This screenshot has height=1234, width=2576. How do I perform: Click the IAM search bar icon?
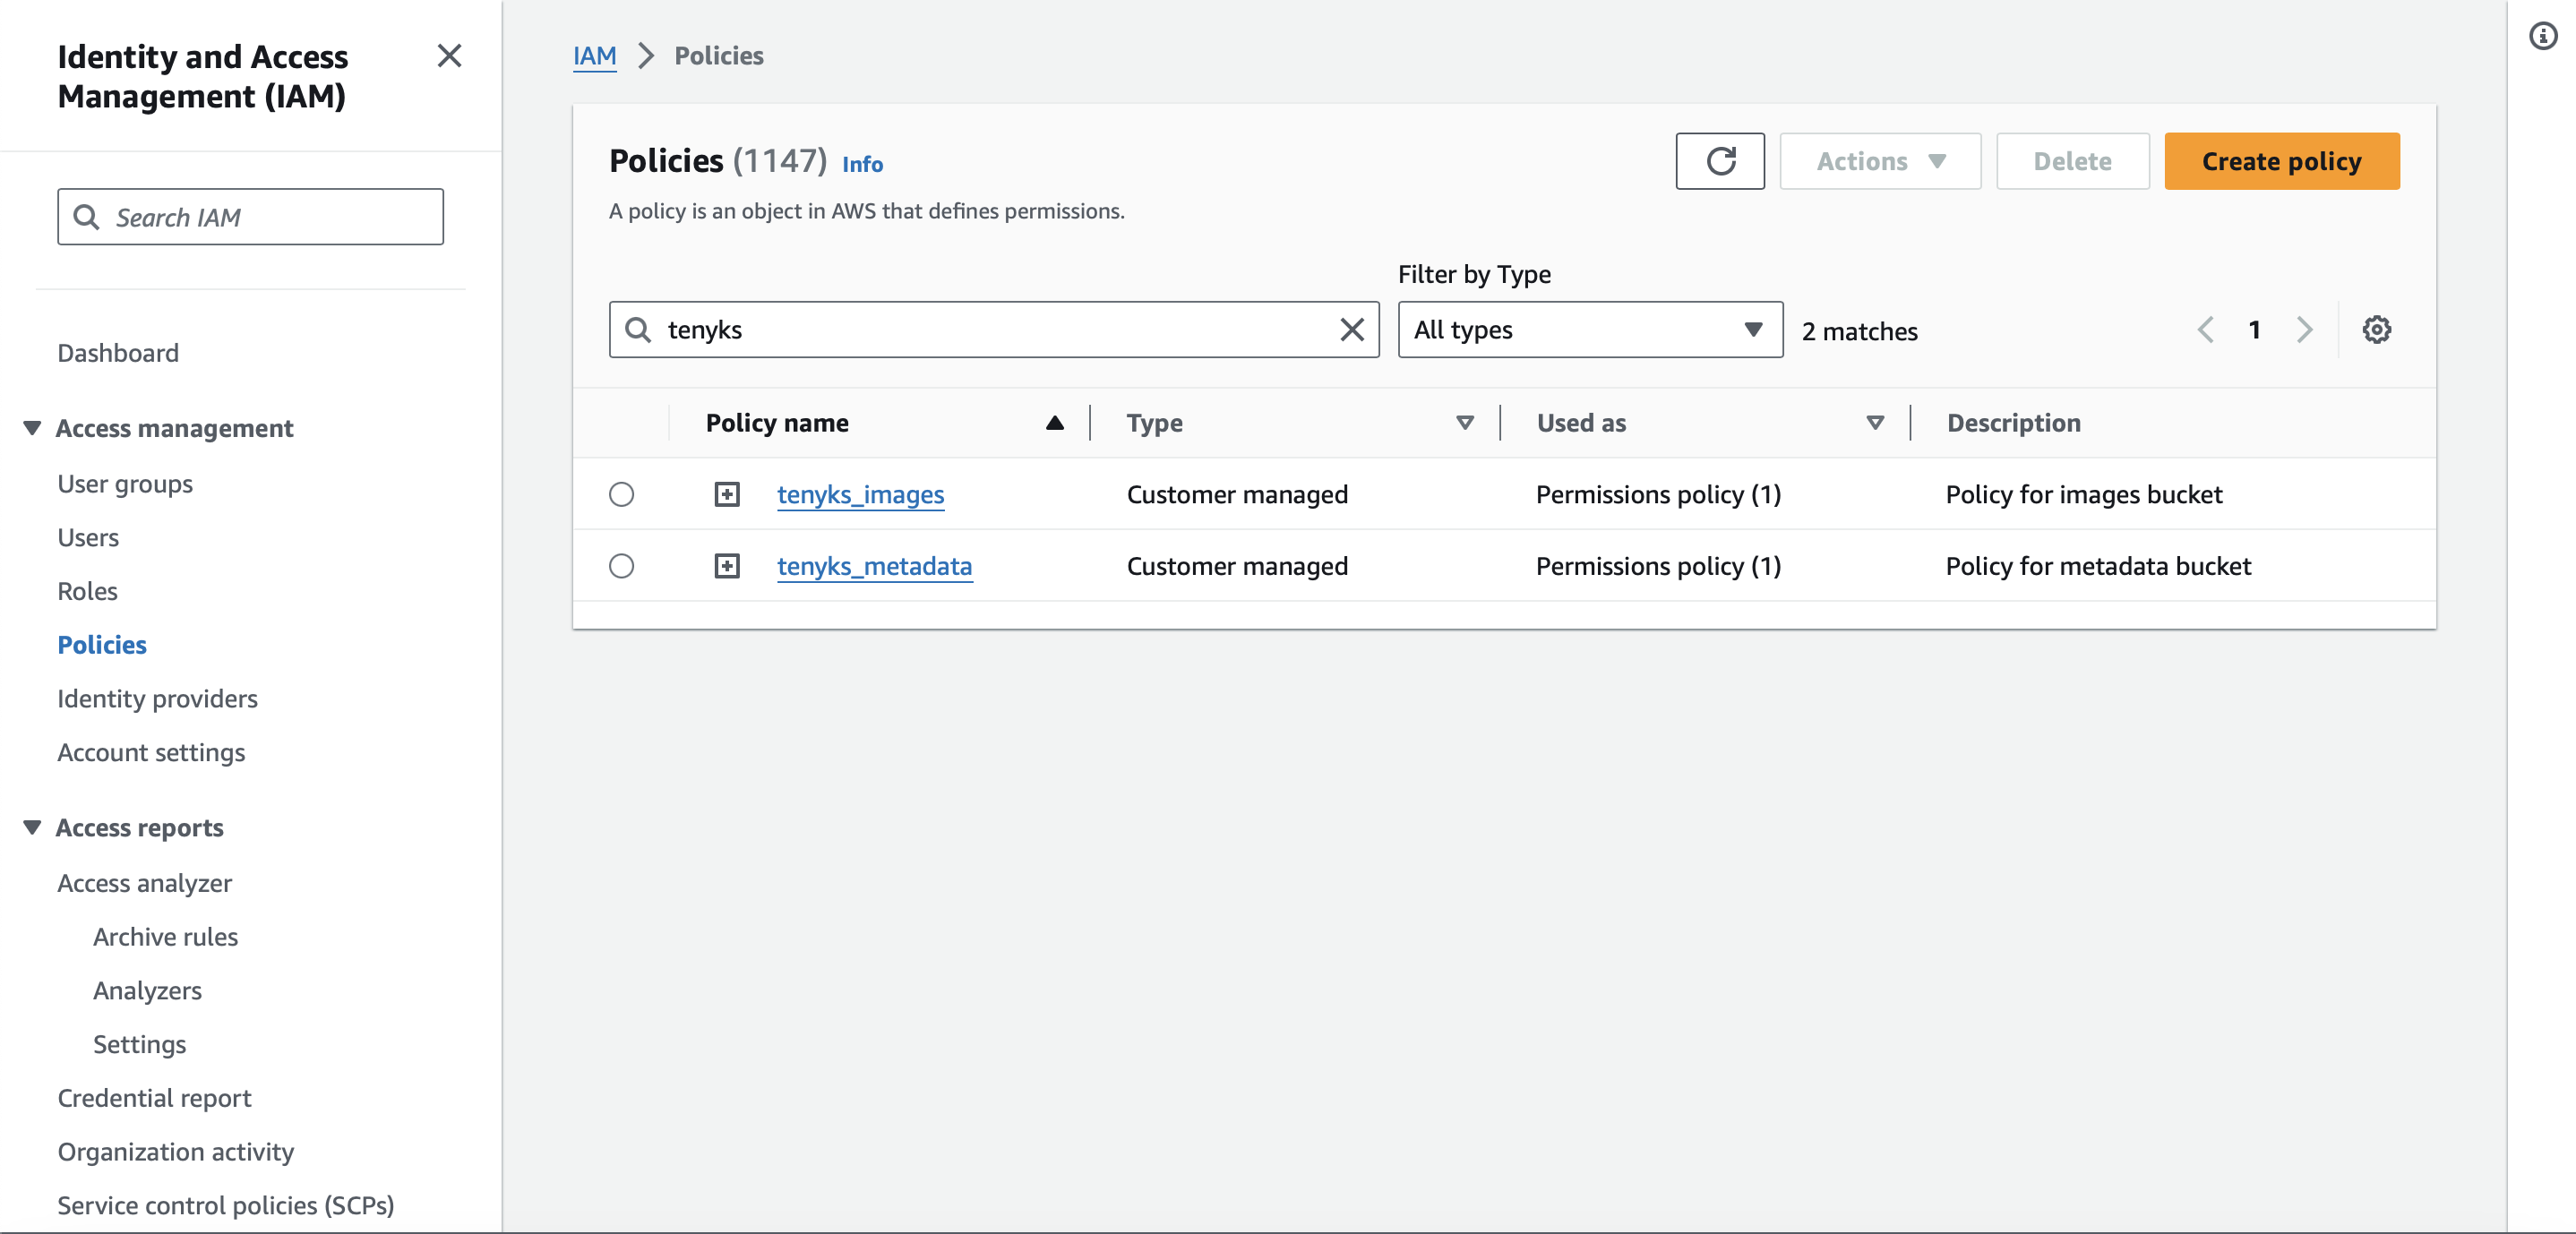[x=85, y=215]
